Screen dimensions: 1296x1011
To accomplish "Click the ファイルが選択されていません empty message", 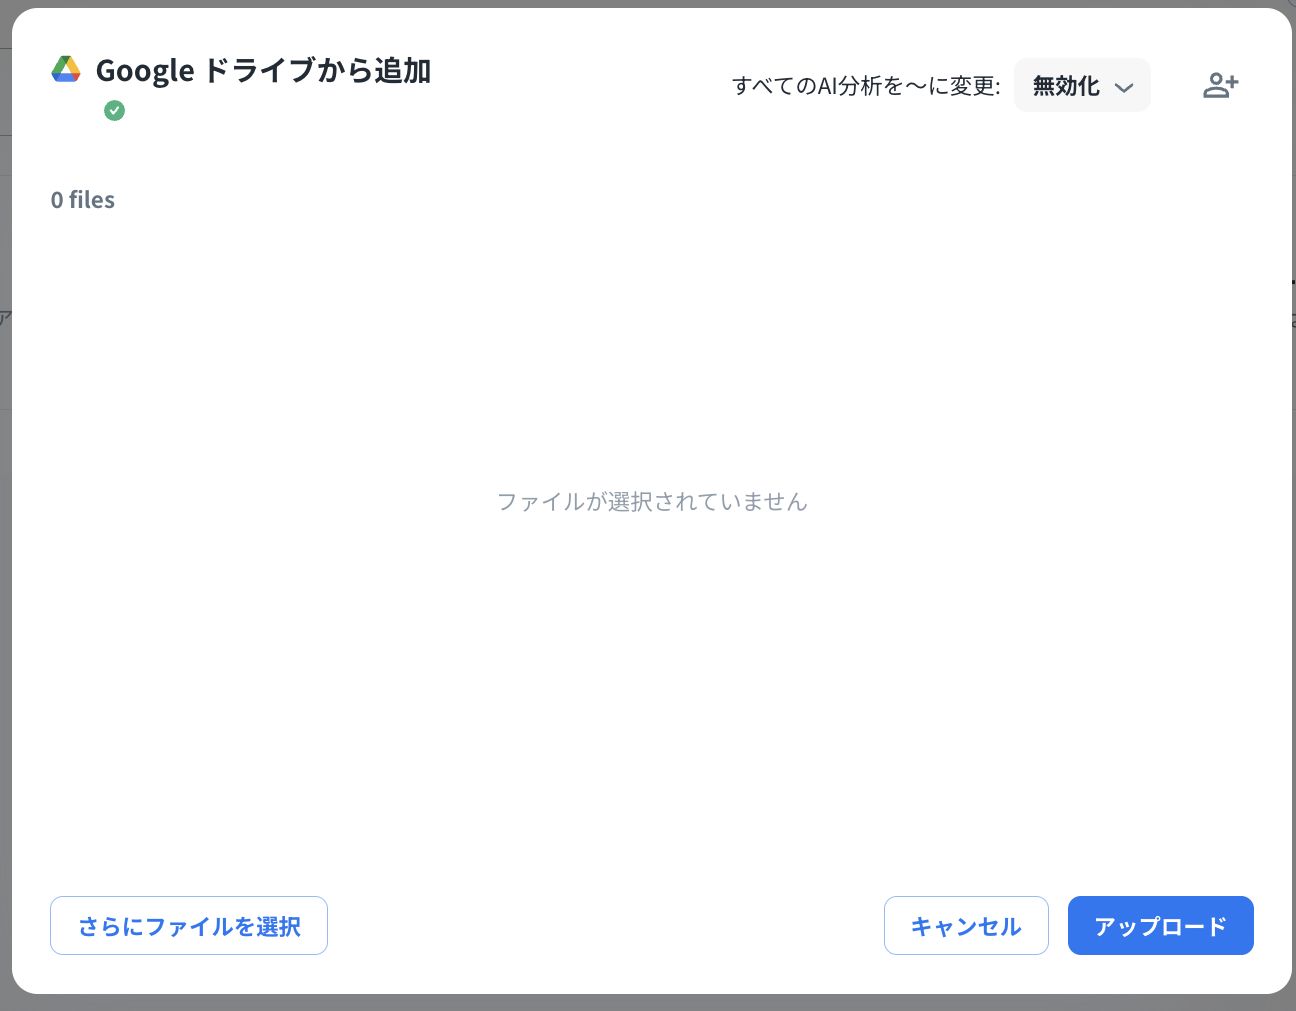I will (x=652, y=502).
